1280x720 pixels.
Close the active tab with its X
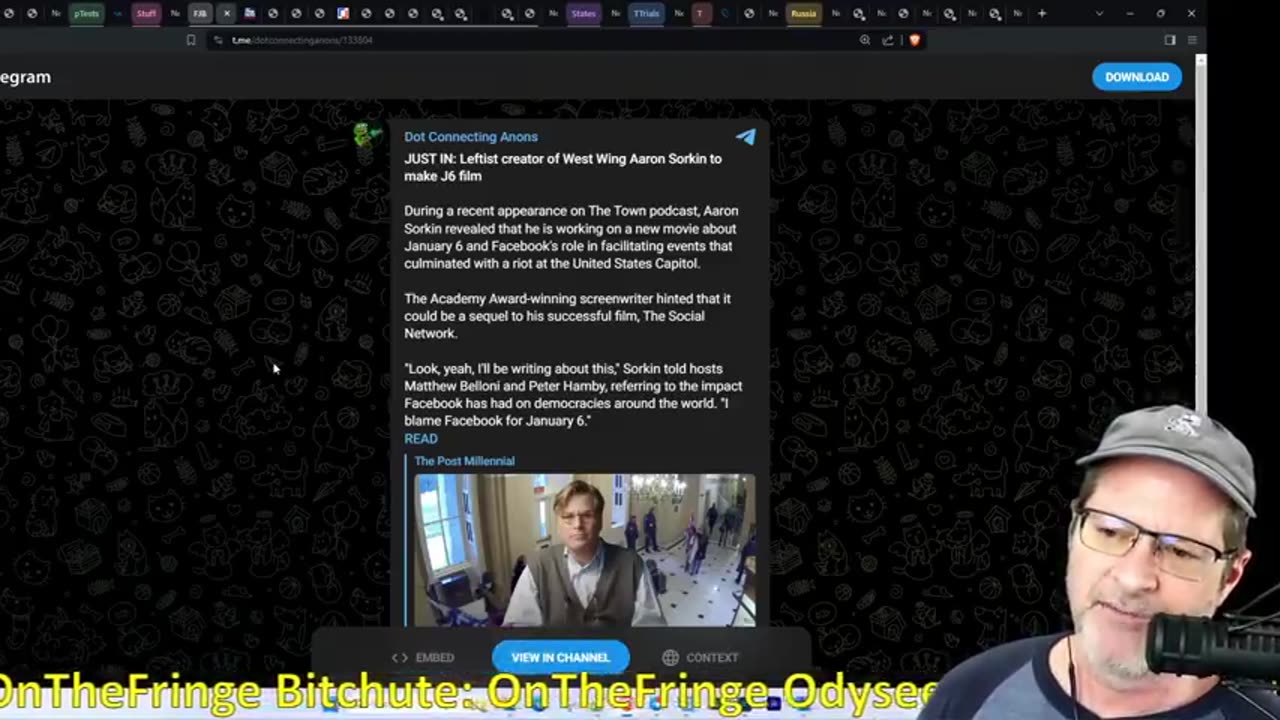pyautogui.click(x=227, y=14)
